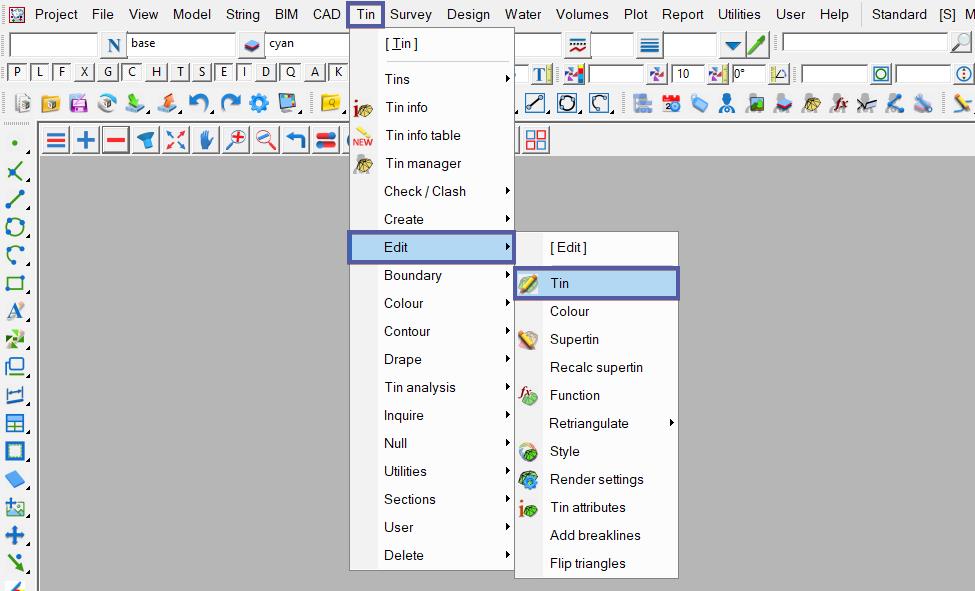This screenshot has height=591, width=975.
Task: Toggle the S snap button
Action: [x=201, y=72]
